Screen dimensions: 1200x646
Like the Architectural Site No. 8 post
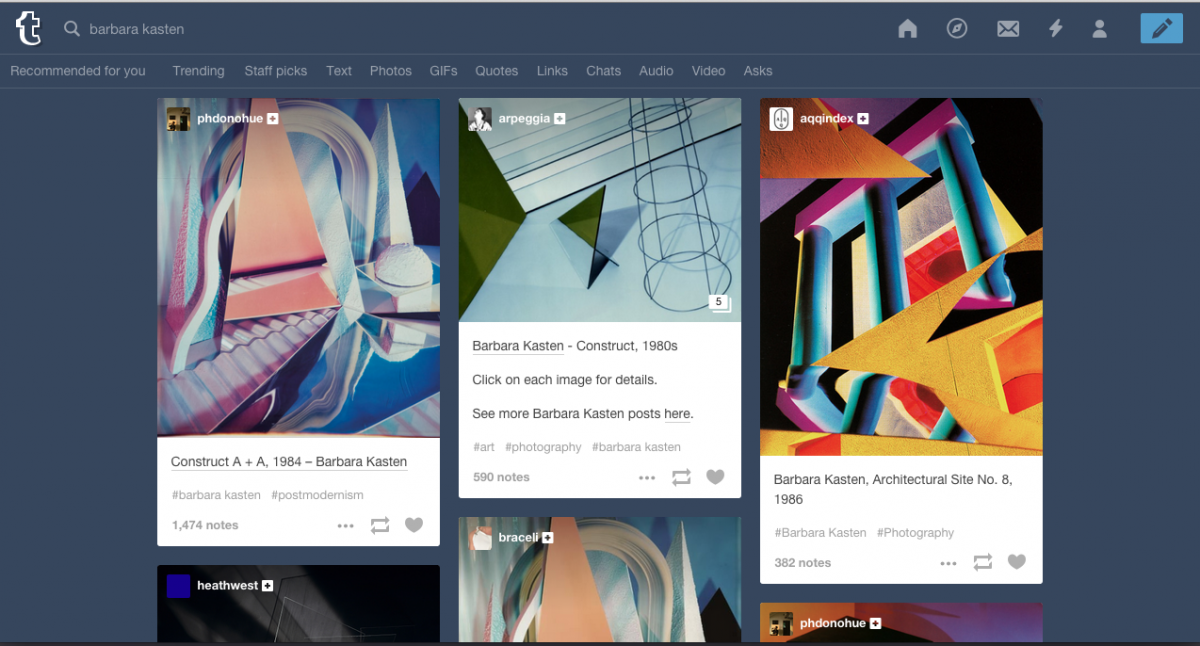[1017, 562]
